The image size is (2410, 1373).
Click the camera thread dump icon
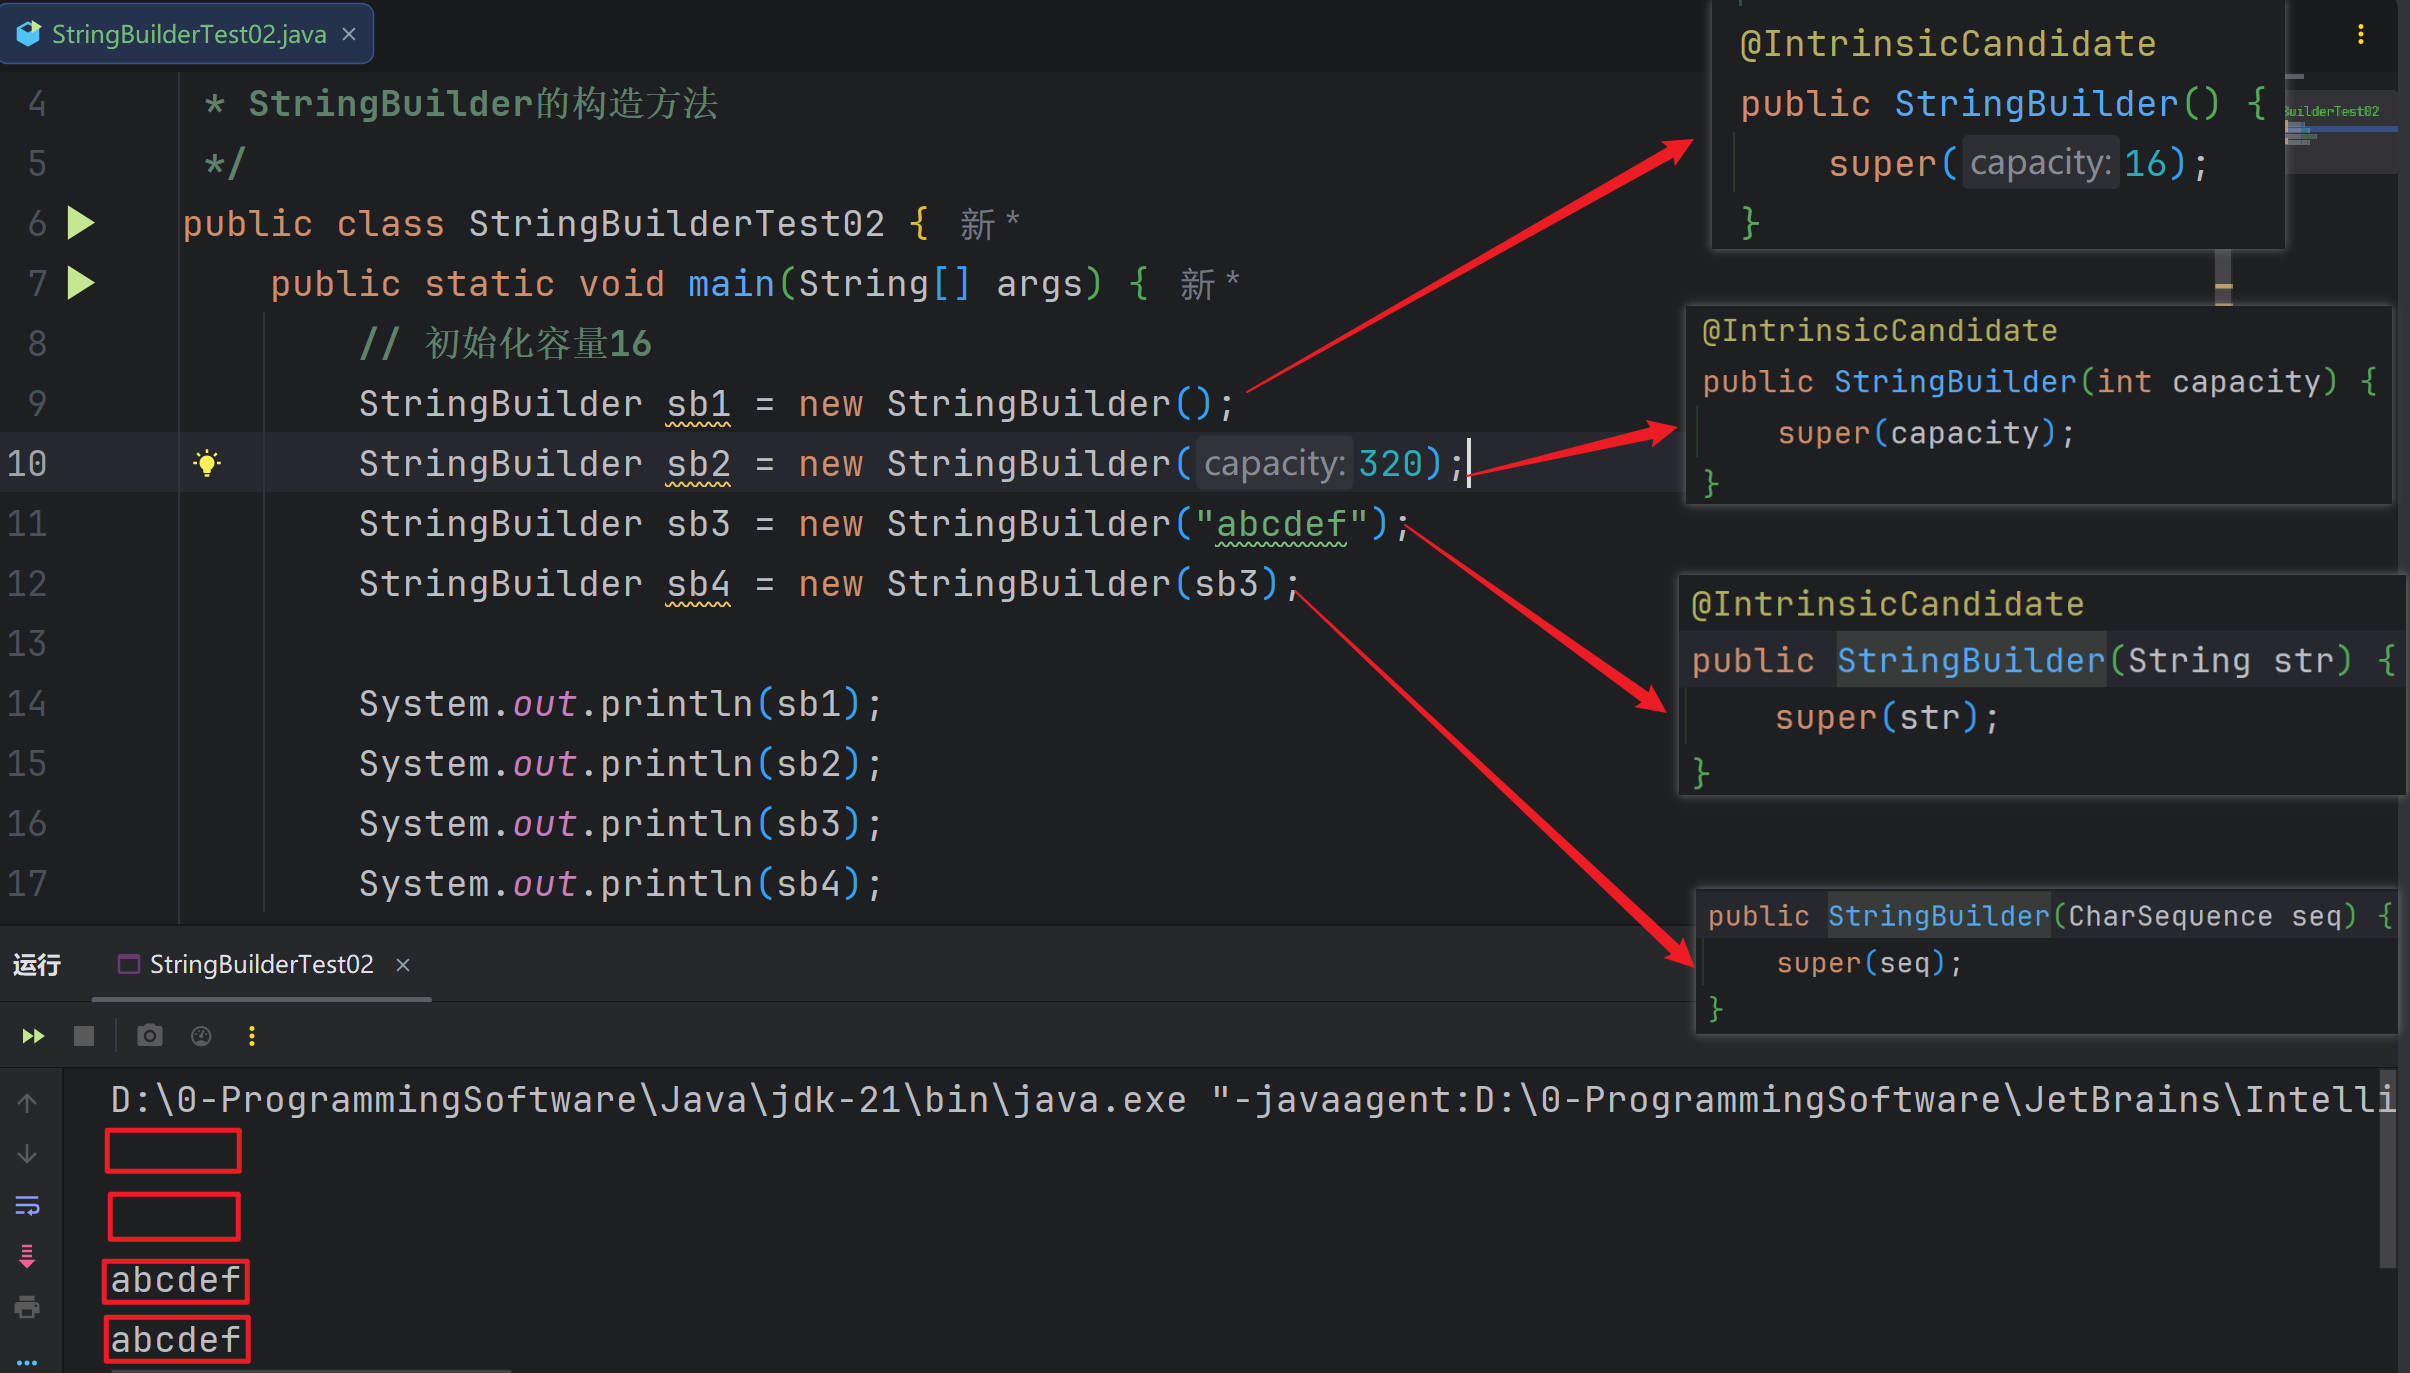(x=149, y=1036)
